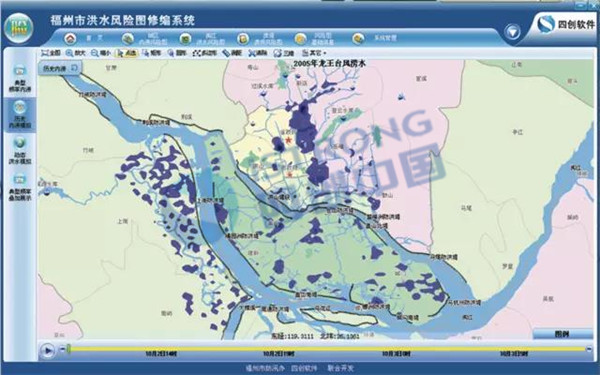Open the 其它 dropdown in the map toolbar

click(314, 53)
